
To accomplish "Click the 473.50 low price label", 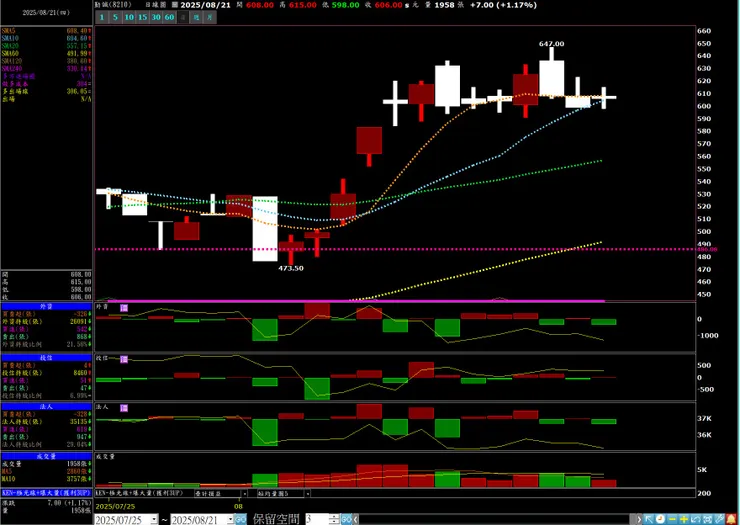I will pyautogui.click(x=291, y=268).
